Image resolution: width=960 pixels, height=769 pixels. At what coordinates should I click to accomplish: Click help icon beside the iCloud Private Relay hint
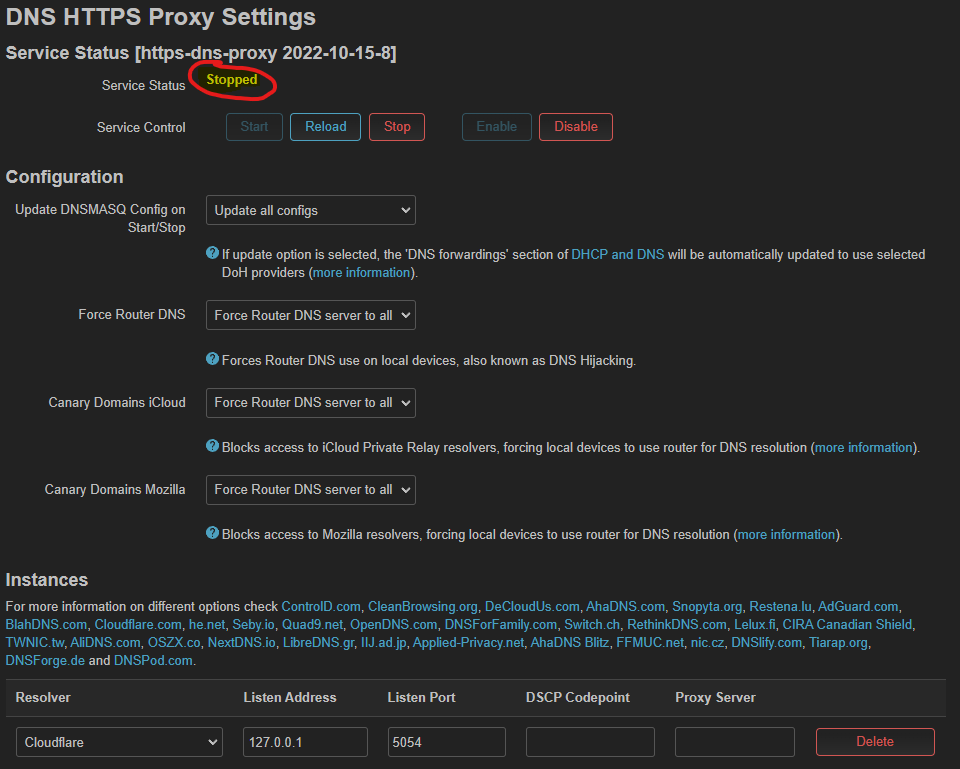pos(212,446)
